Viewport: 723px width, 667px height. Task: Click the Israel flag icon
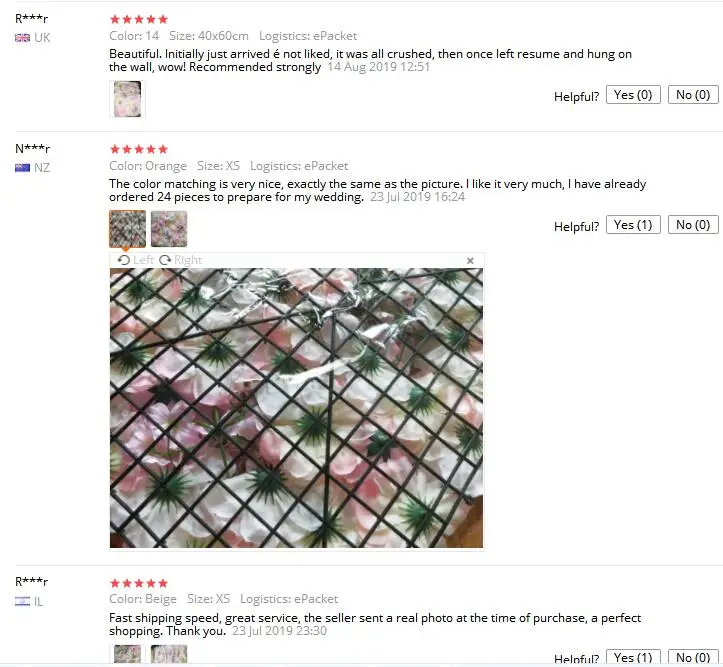tap(22, 601)
